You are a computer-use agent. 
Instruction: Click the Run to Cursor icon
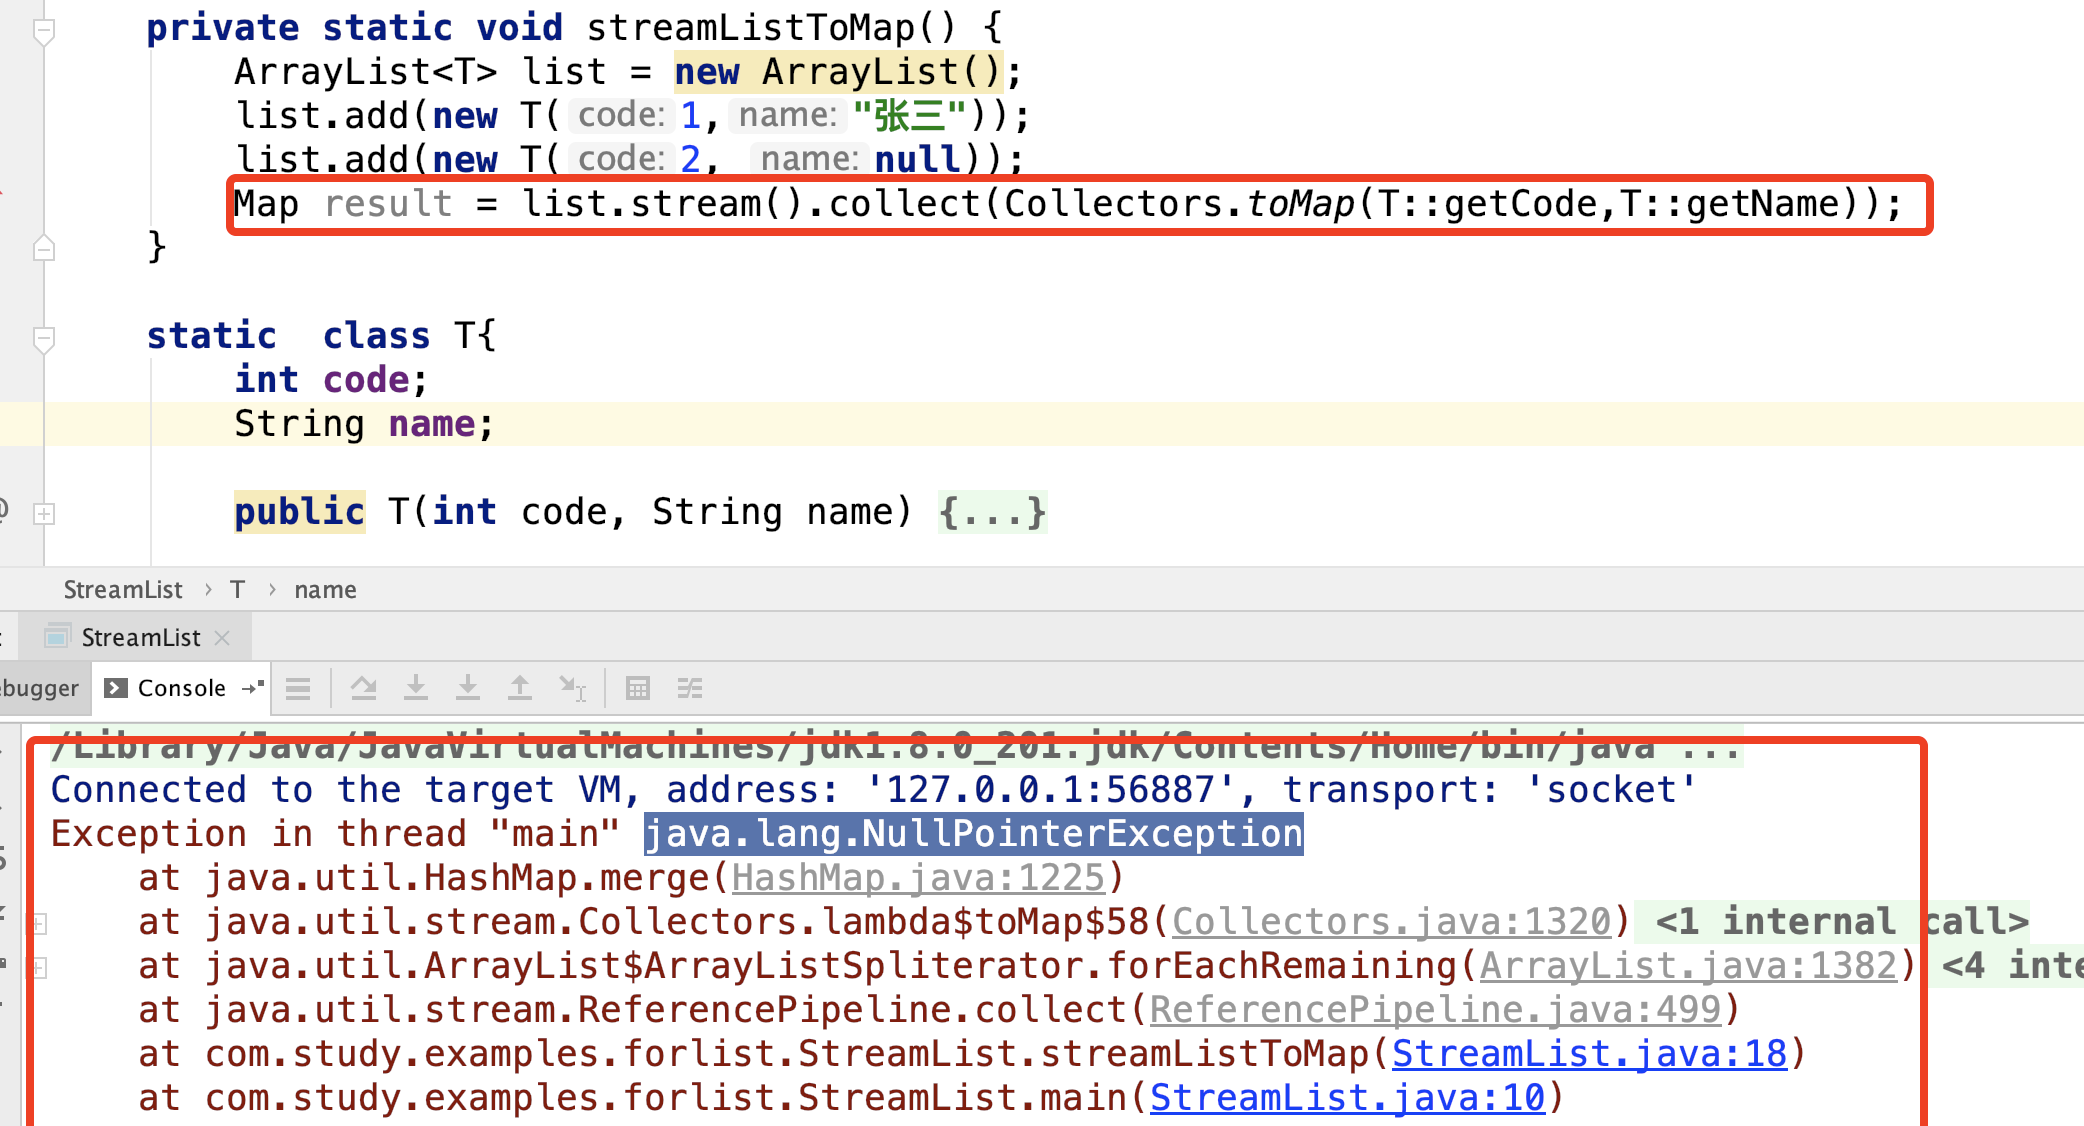click(572, 688)
